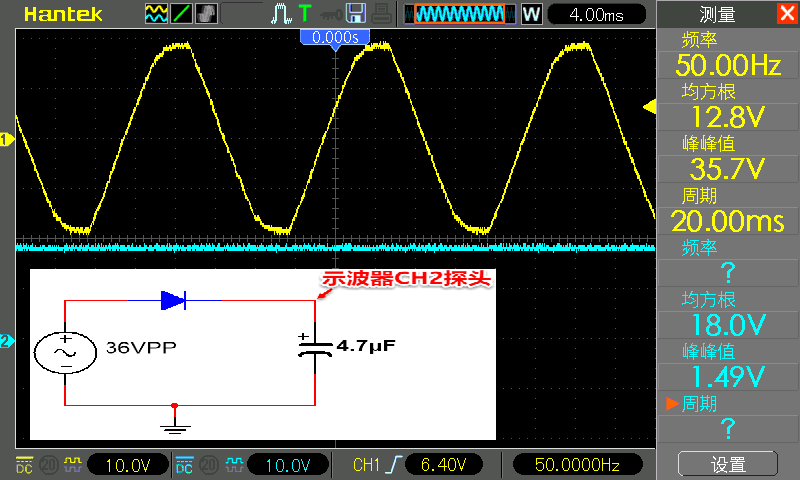Click the cyan channel 2 ground marker

[x=7, y=341]
